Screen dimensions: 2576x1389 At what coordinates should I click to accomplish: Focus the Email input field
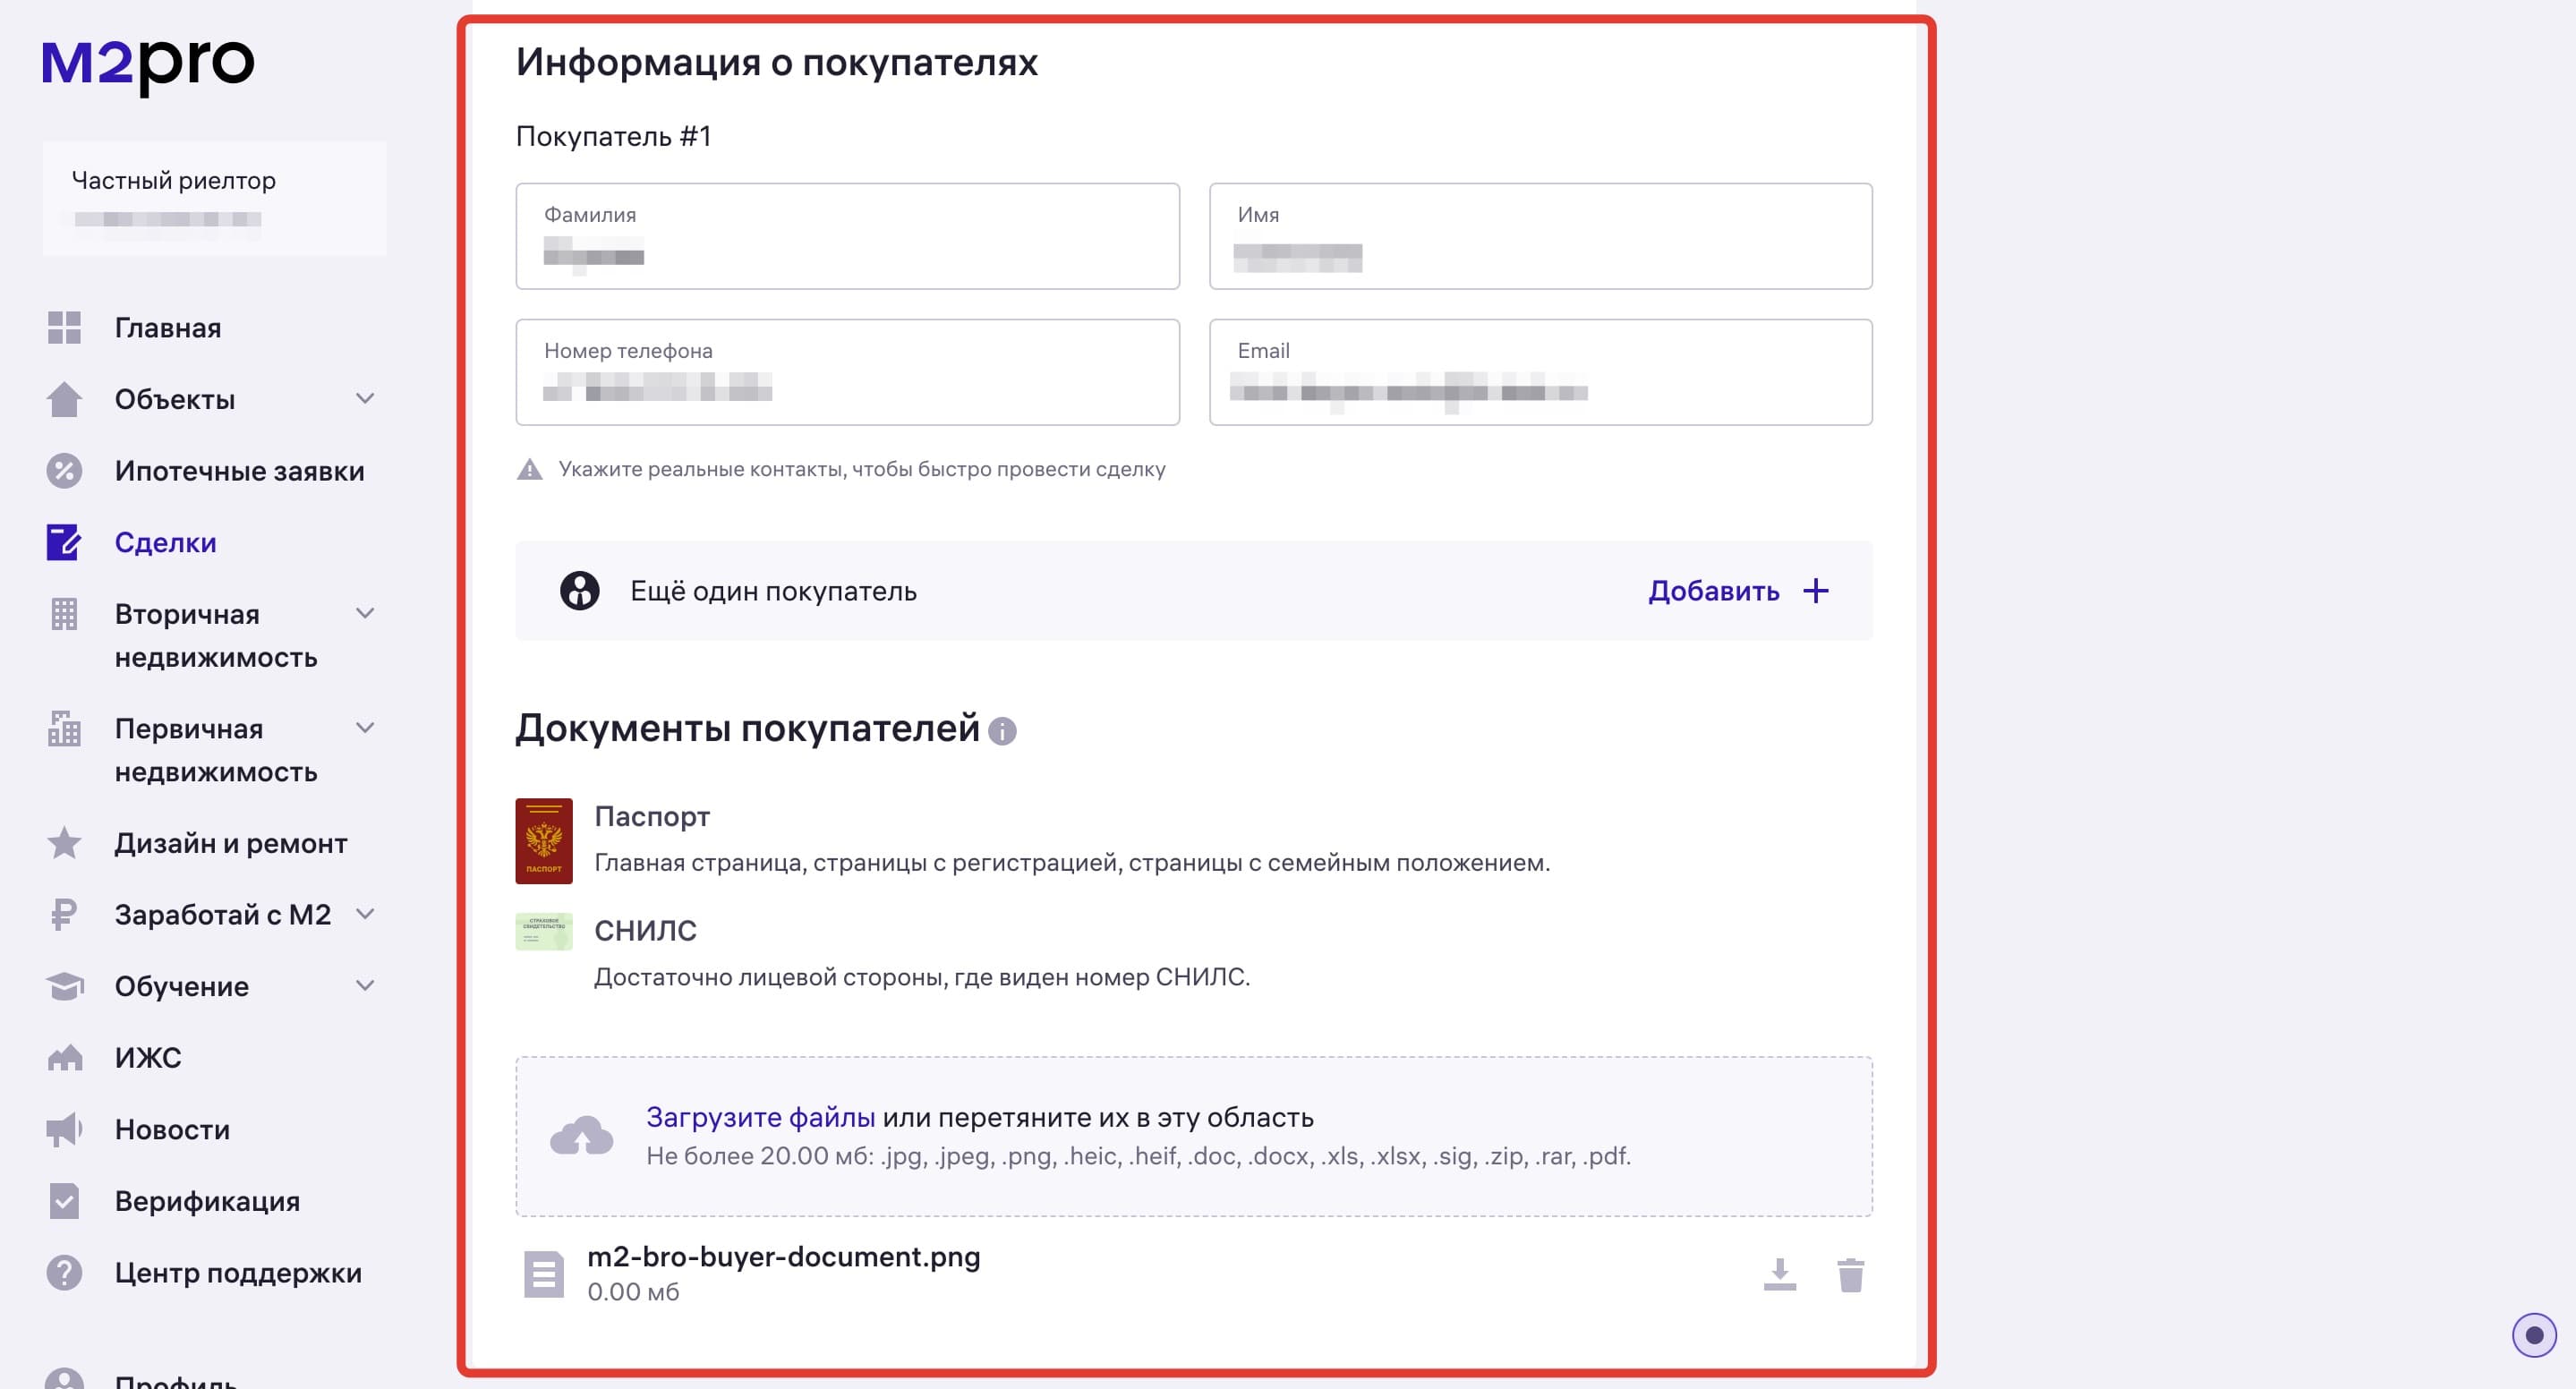tap(1540, 372)
